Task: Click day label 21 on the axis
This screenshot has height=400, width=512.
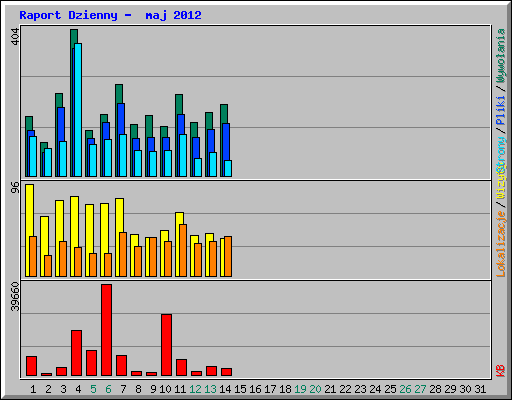Action: pyautogui.click(x=330, y=389)
